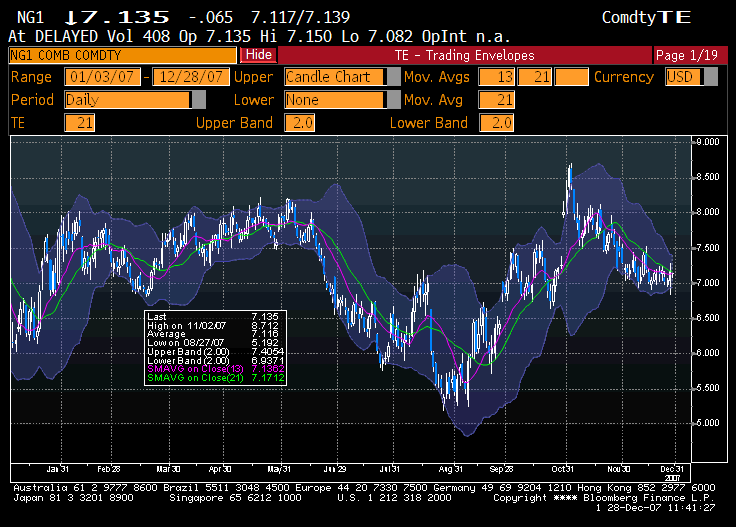Click the 8.500 price axis label
Image resolution: width=736 pixels, height=527 pixels.
point(708,177)
